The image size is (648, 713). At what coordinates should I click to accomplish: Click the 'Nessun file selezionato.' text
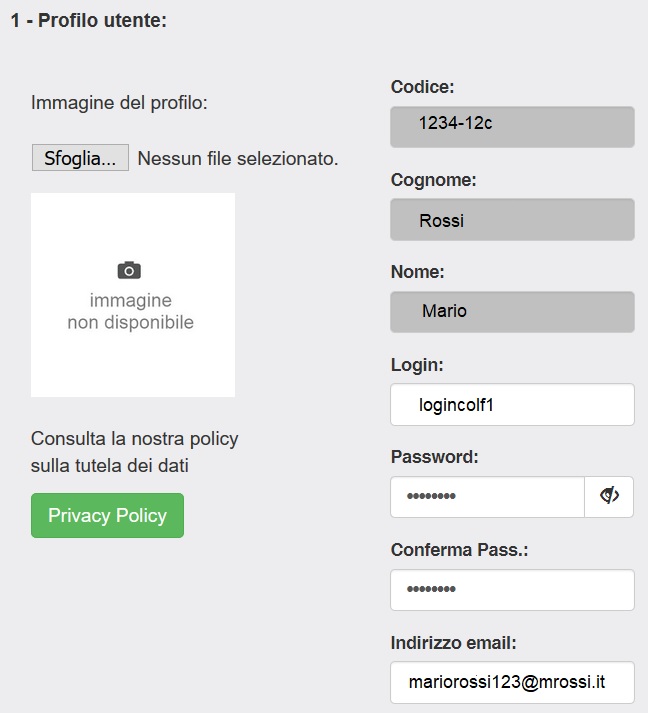tap(238, 158)
